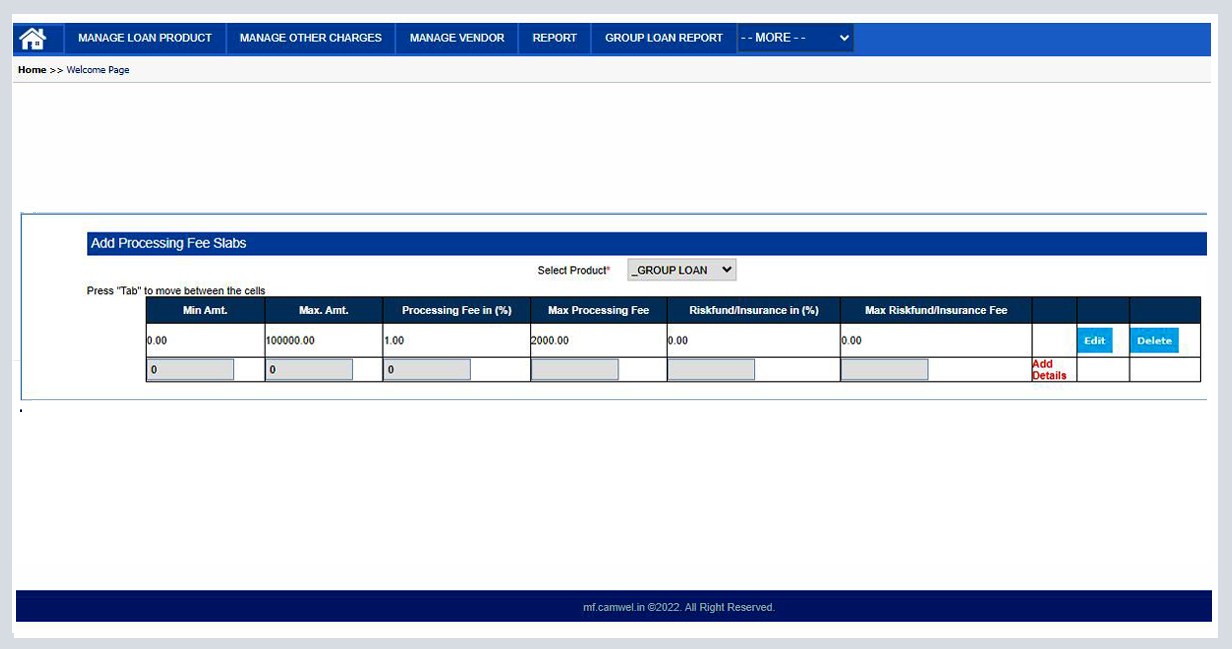1232x649 pixels.
Task: Click the Max Amt. input field
Action: point(309,368)
